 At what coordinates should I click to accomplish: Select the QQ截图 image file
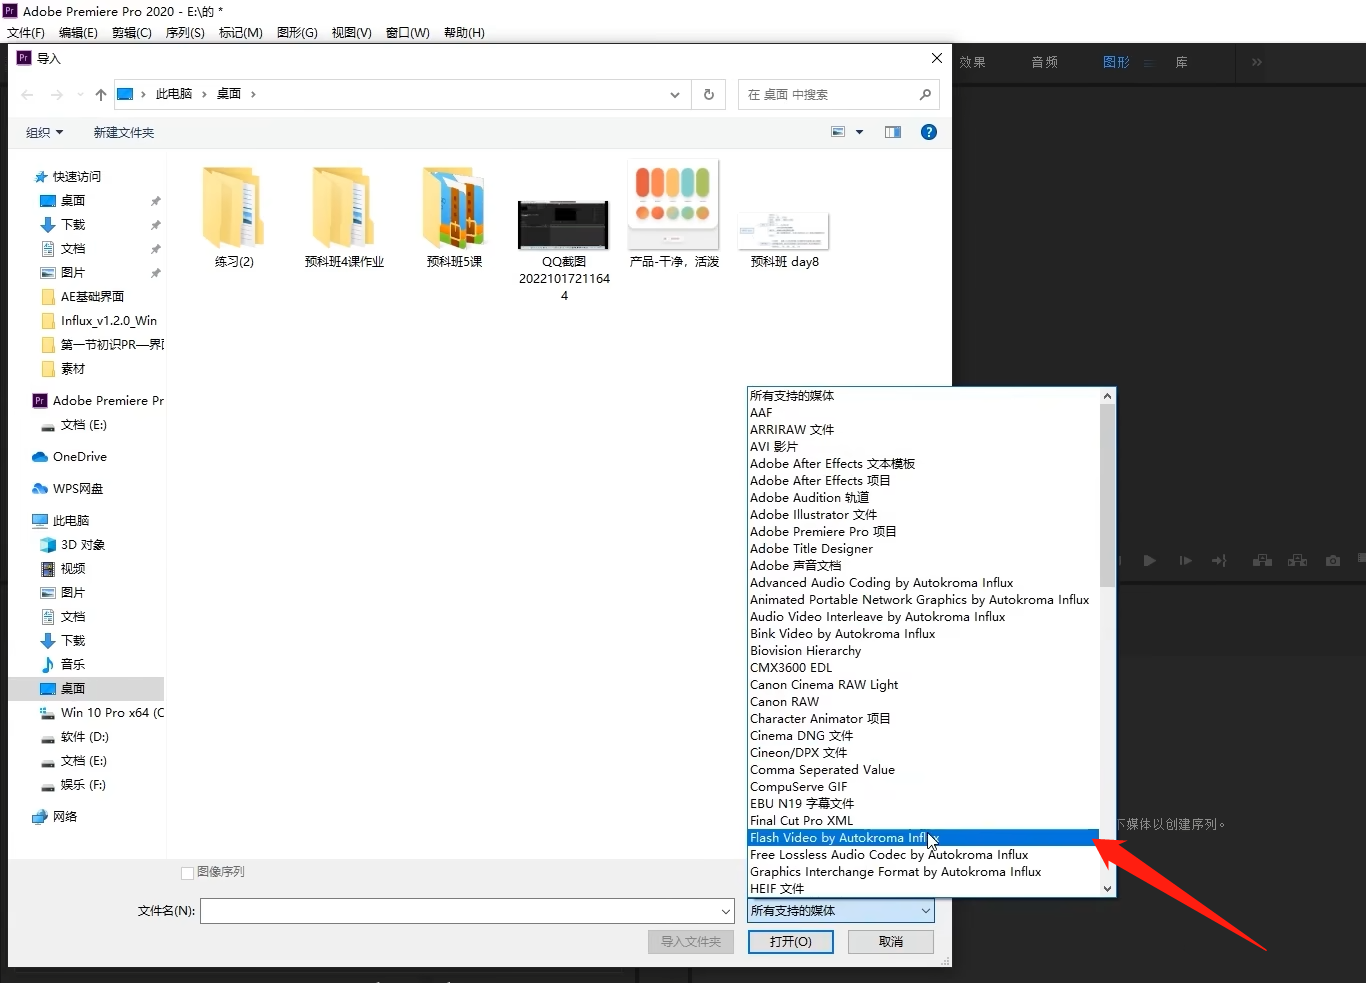(564, 250)
